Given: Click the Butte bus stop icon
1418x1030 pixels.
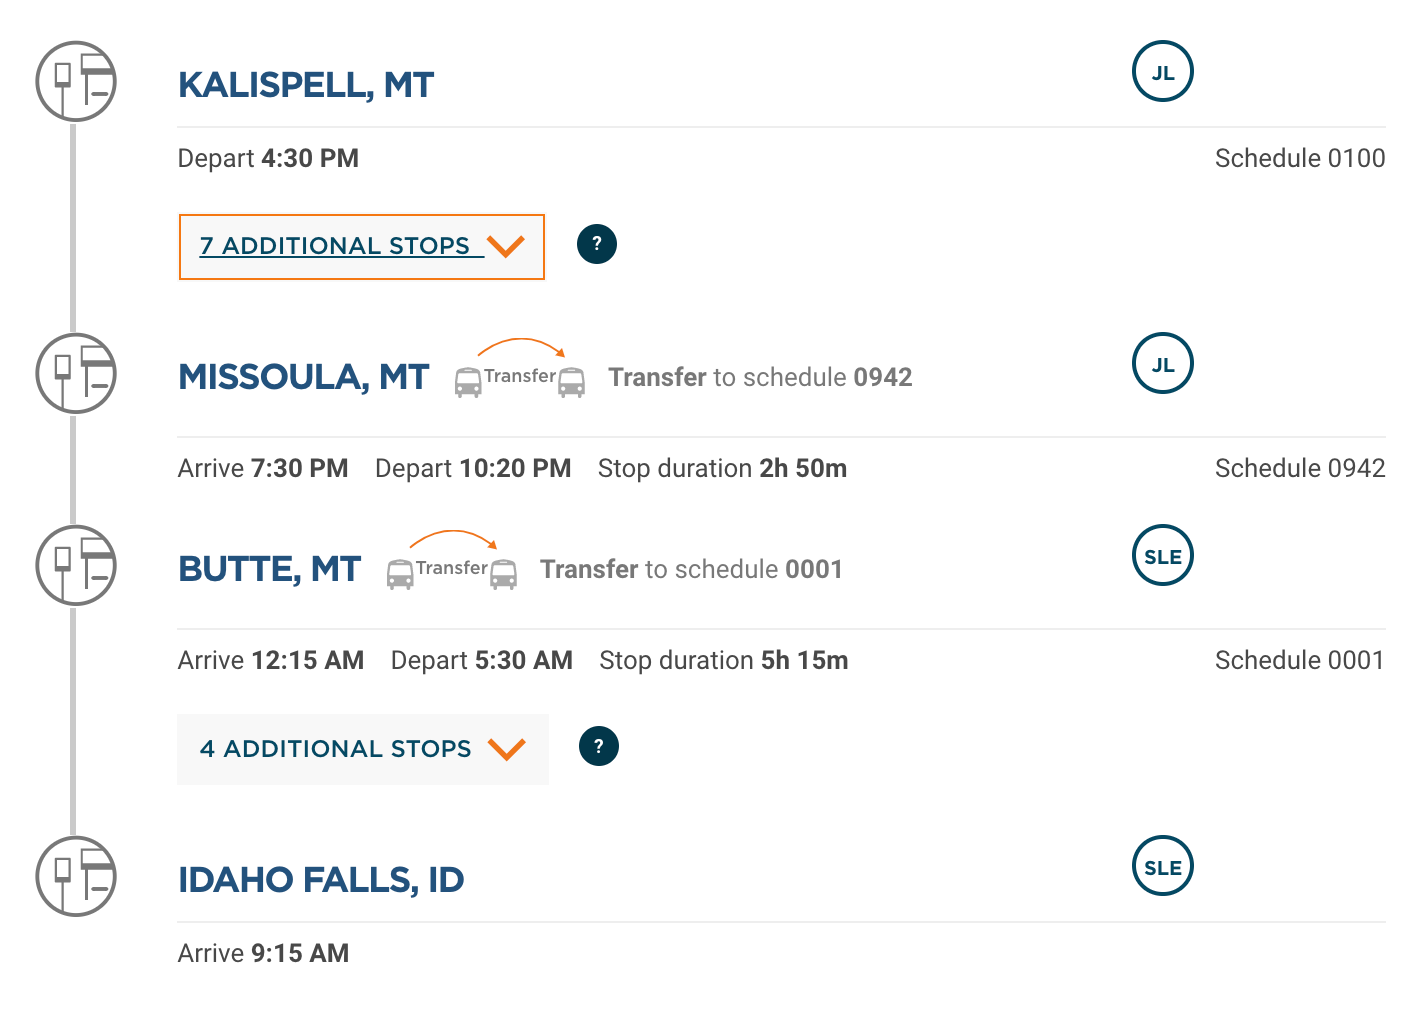Looking at the screenshot, I should pyautogui.click(x=76, y=565).
